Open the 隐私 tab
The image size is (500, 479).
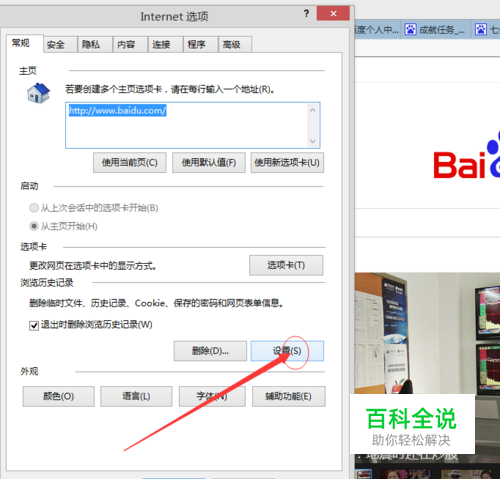[95, 44]
